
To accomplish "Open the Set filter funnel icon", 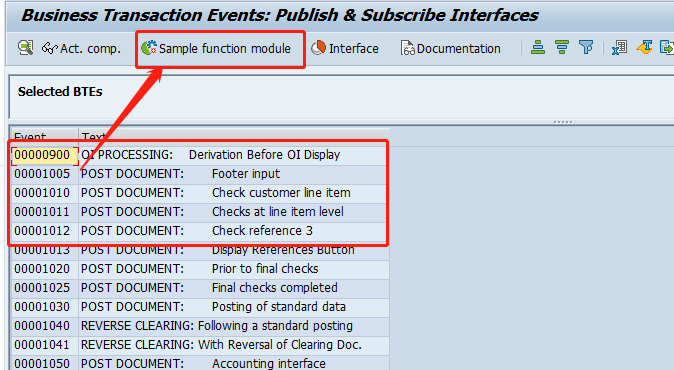I will point(585,47).
